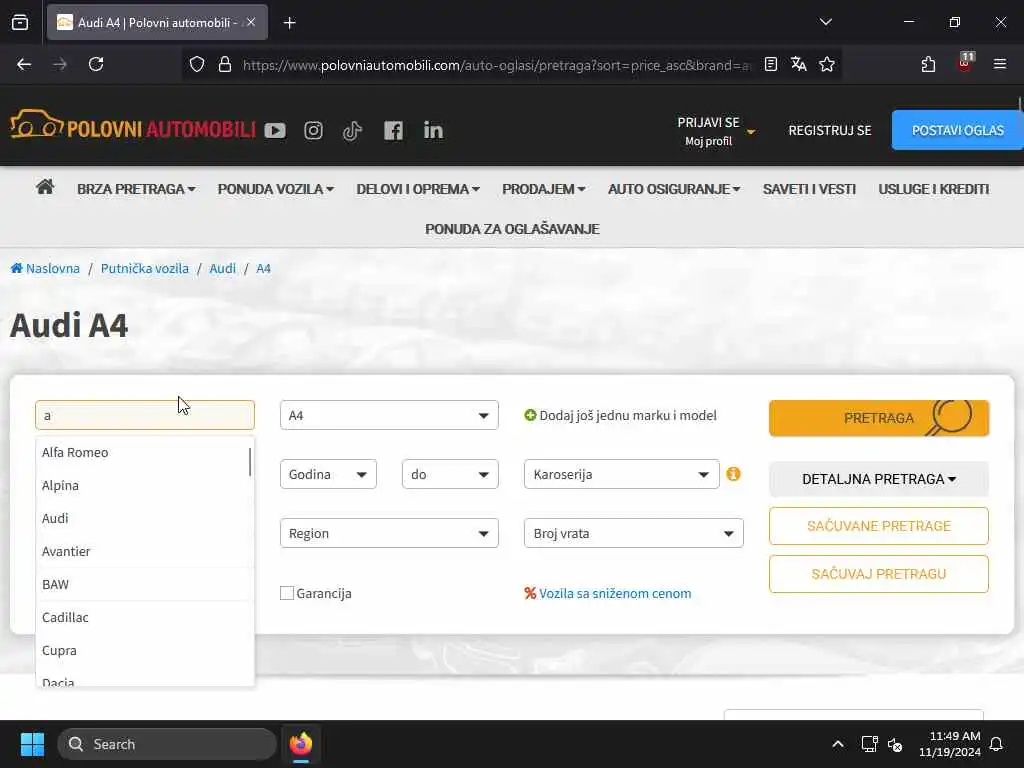This screenshot has width=1024, height=768.
Task: Enable the Garancija checkbox
Action: pyautogui.click(x=287, y=593)
